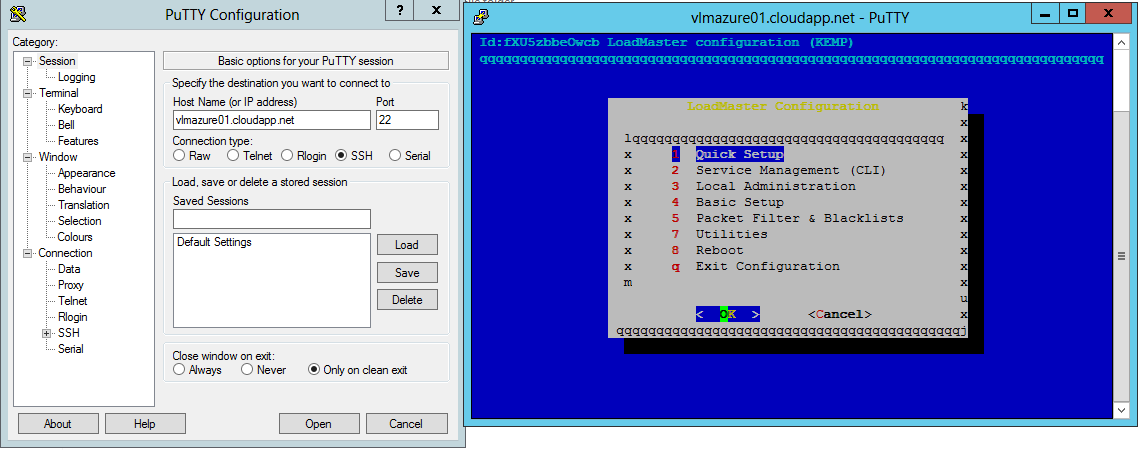Choose Never for close window on exit
The width and height of the screenshot is (1140, 450).
247,369
